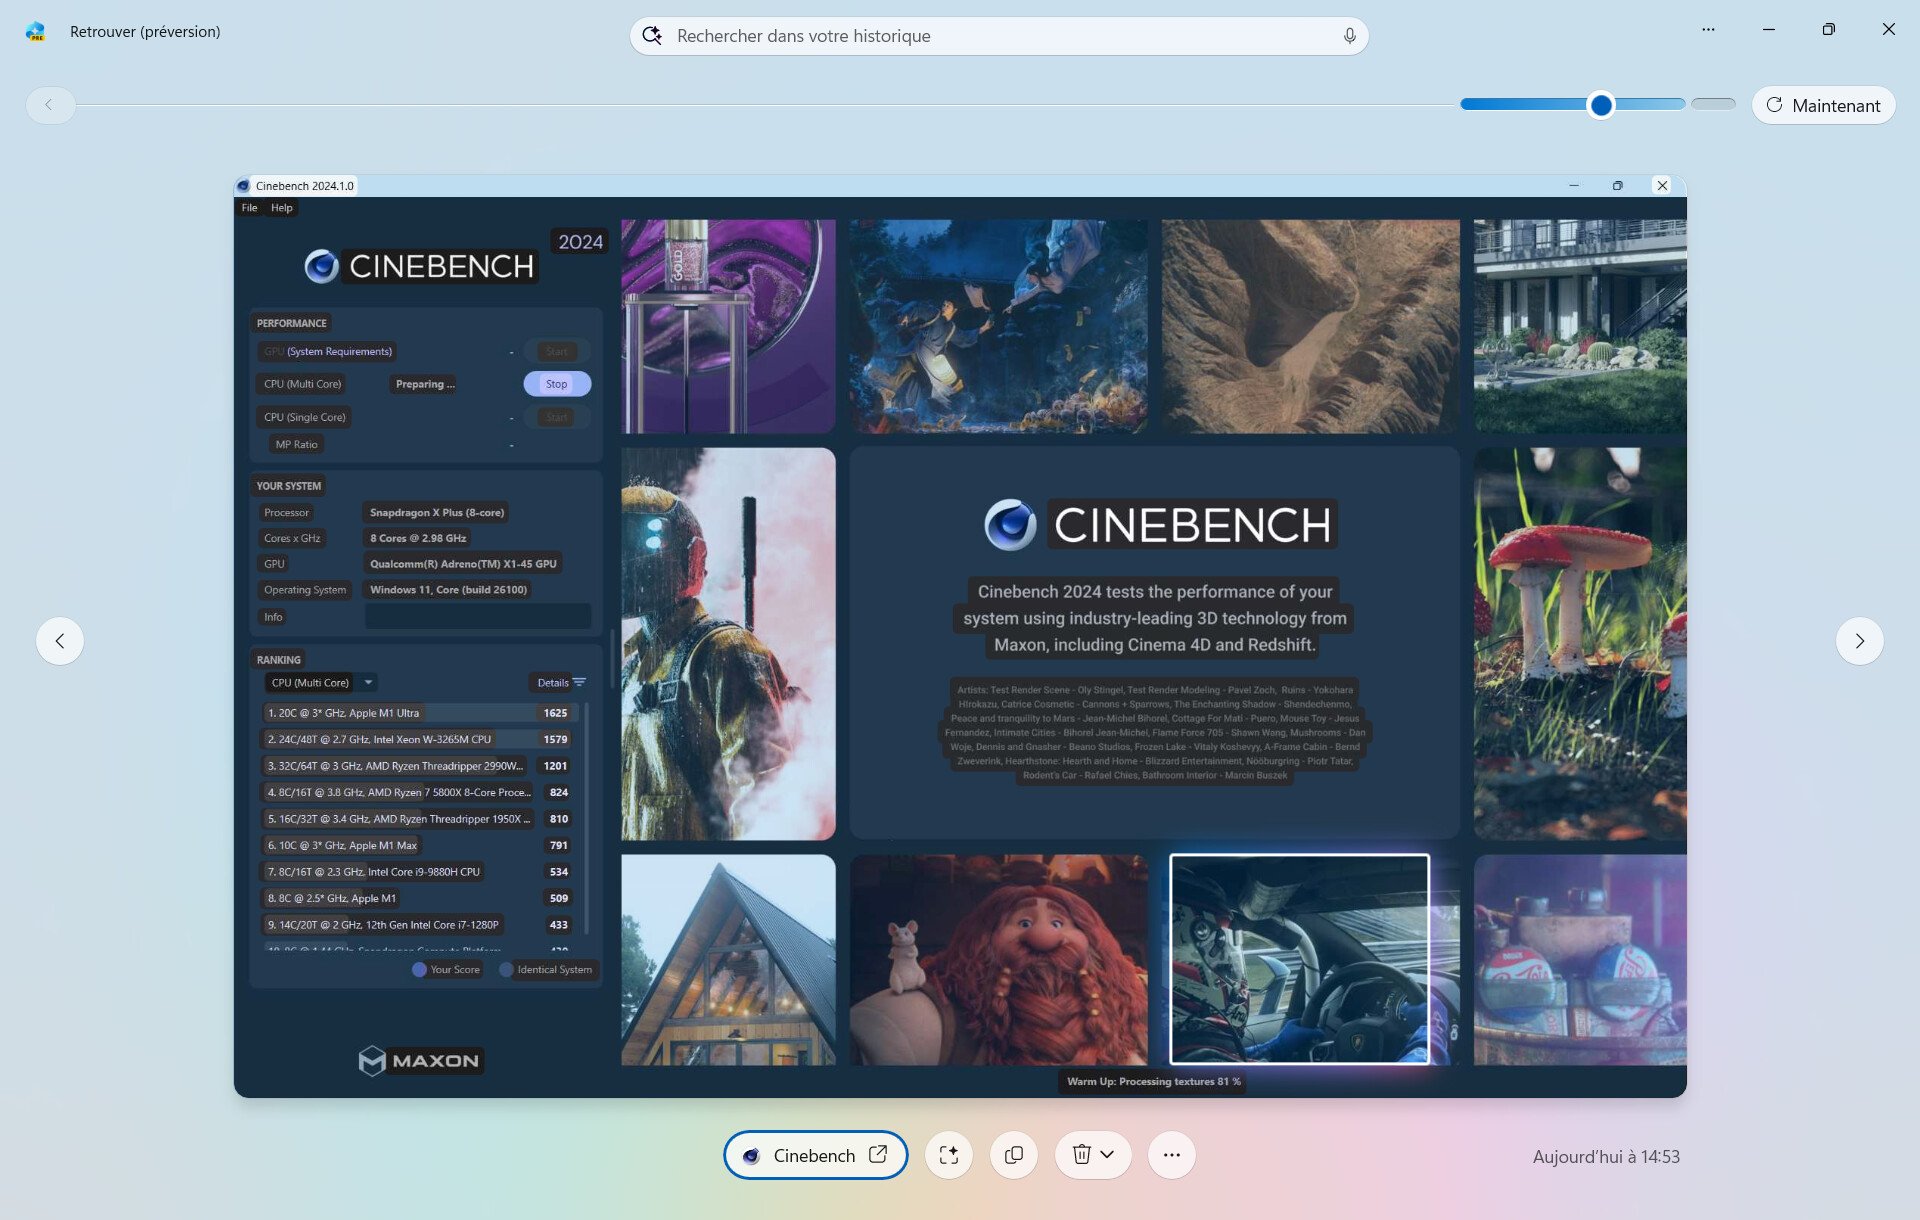Screen dimensions: 1920x1220
Task: Go to the next snapshot arrow
Action: 1859,641
